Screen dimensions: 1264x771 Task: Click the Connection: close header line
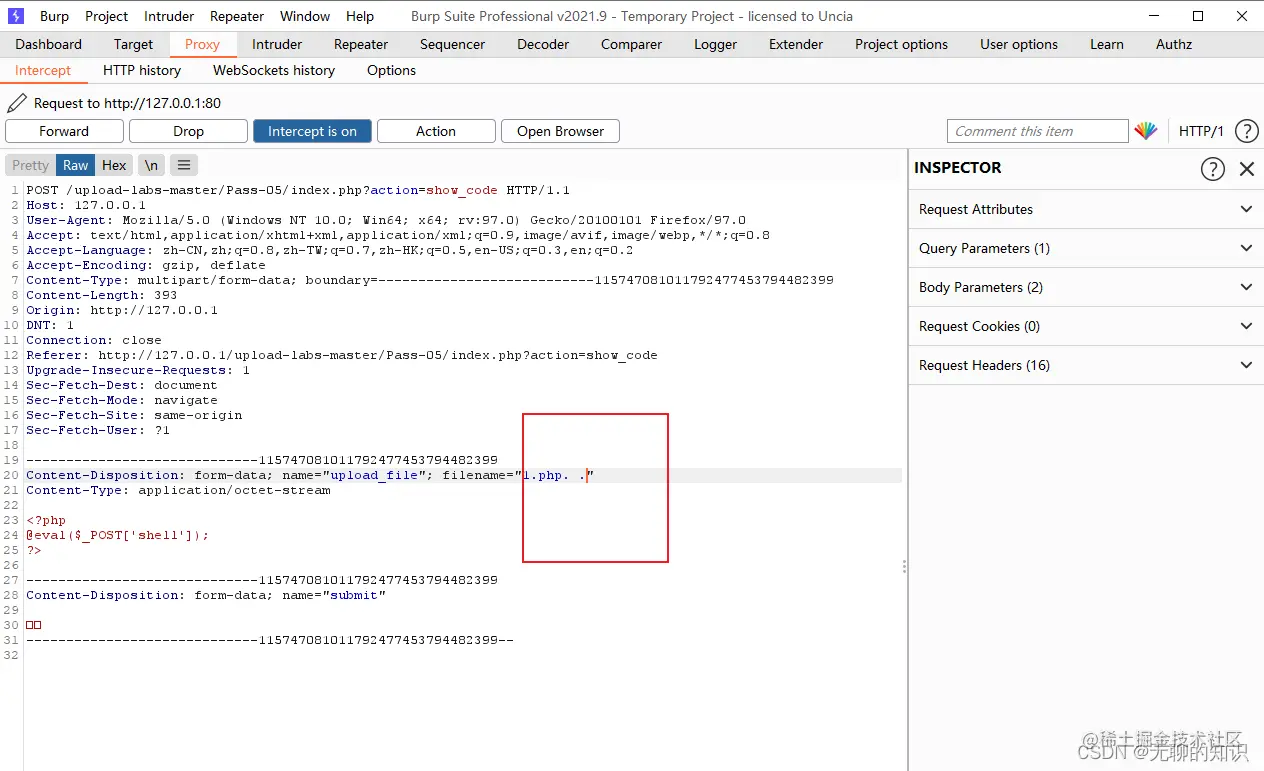point(94,340)
